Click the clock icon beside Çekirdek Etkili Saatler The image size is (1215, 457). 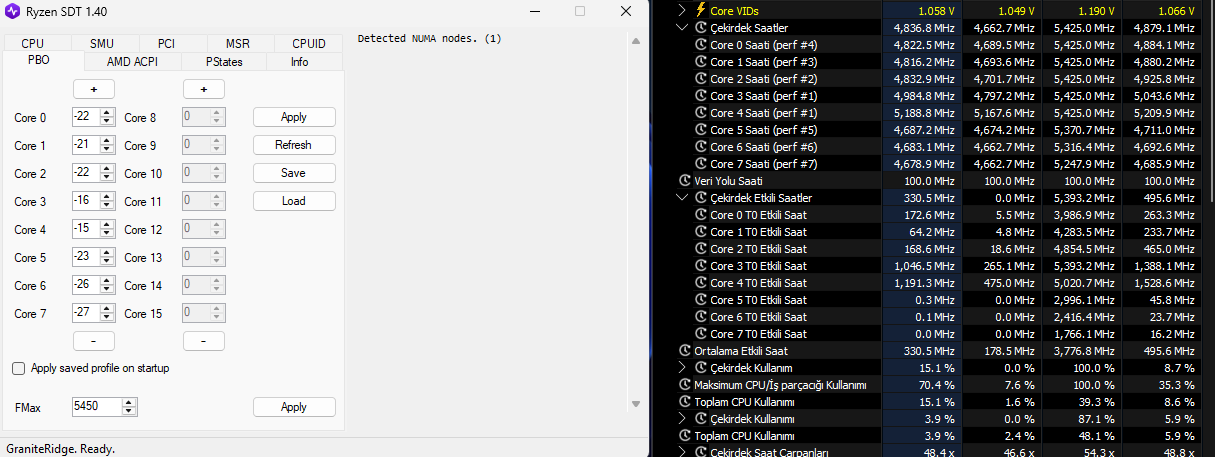click(700, 198)
